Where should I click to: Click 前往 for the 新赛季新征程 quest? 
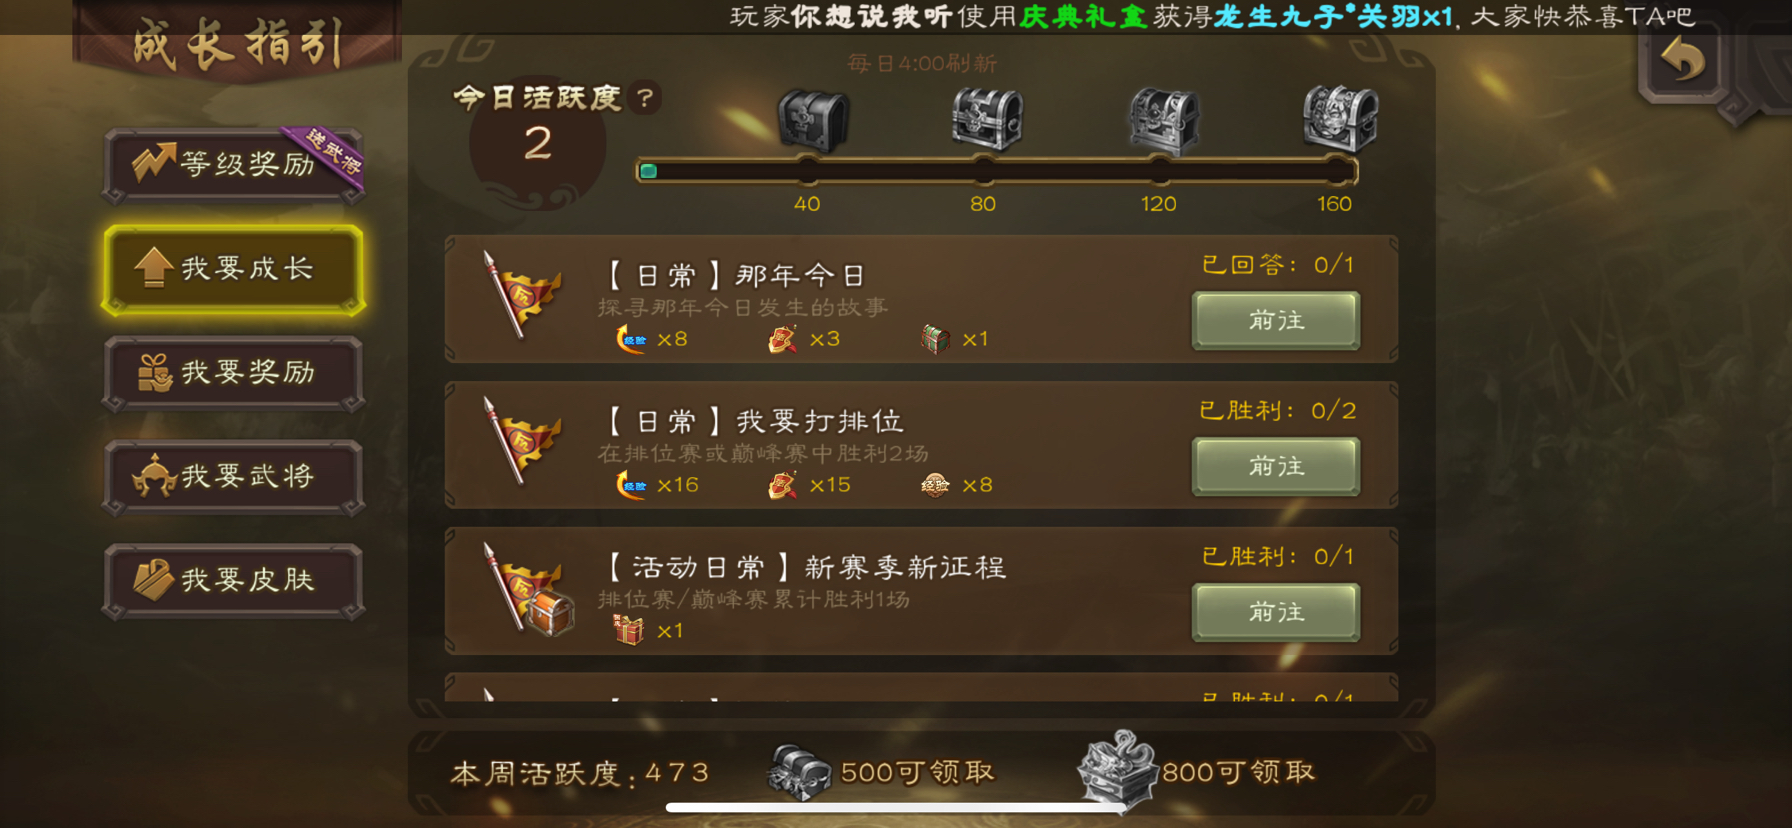pyautogui.click(x=1276, y=612)
